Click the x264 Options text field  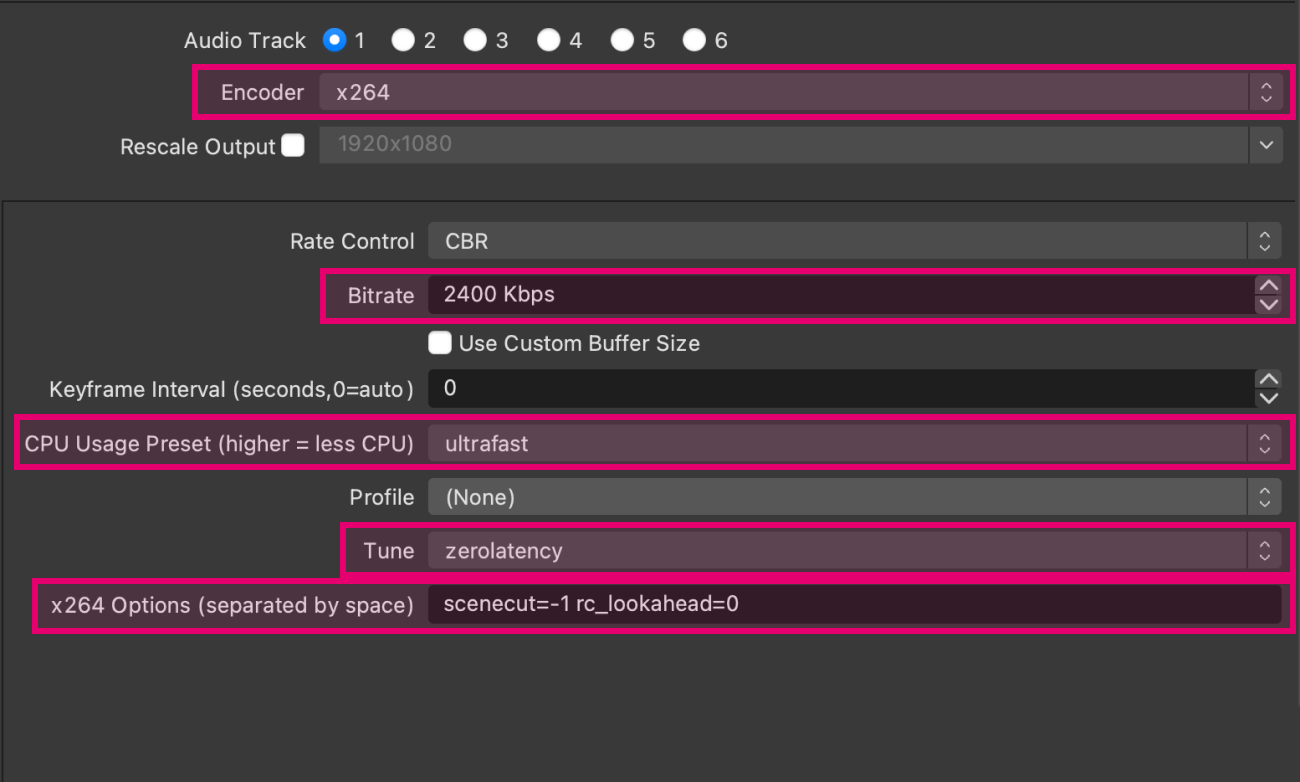pos(853,604)
